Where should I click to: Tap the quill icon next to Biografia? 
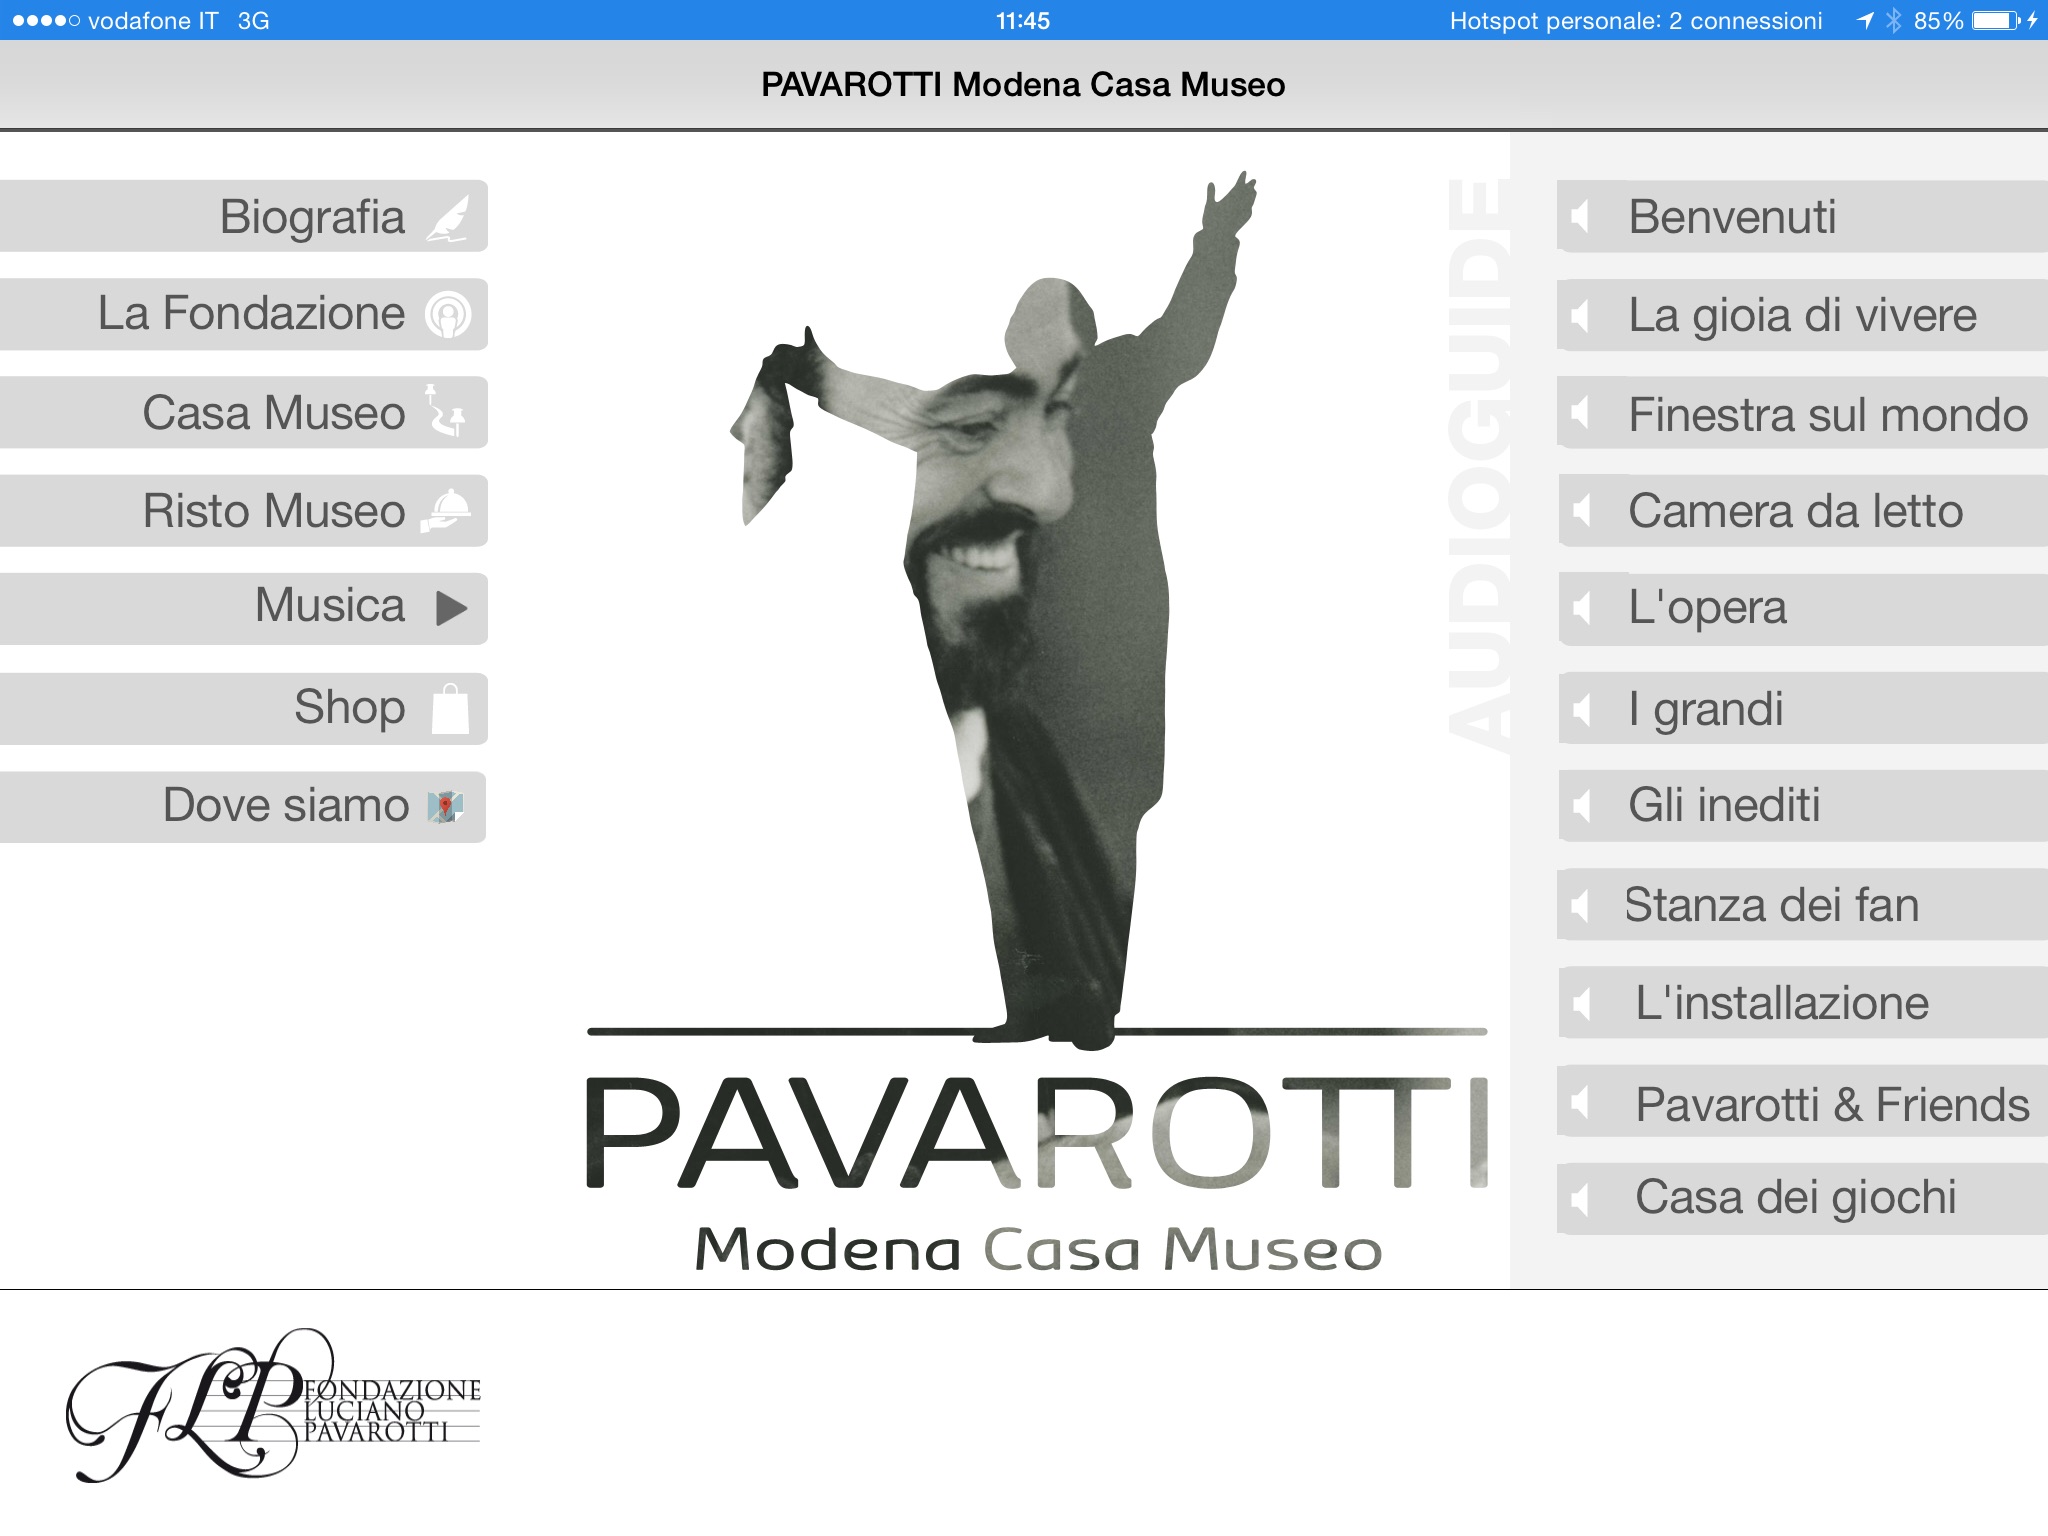click(448, 217)
